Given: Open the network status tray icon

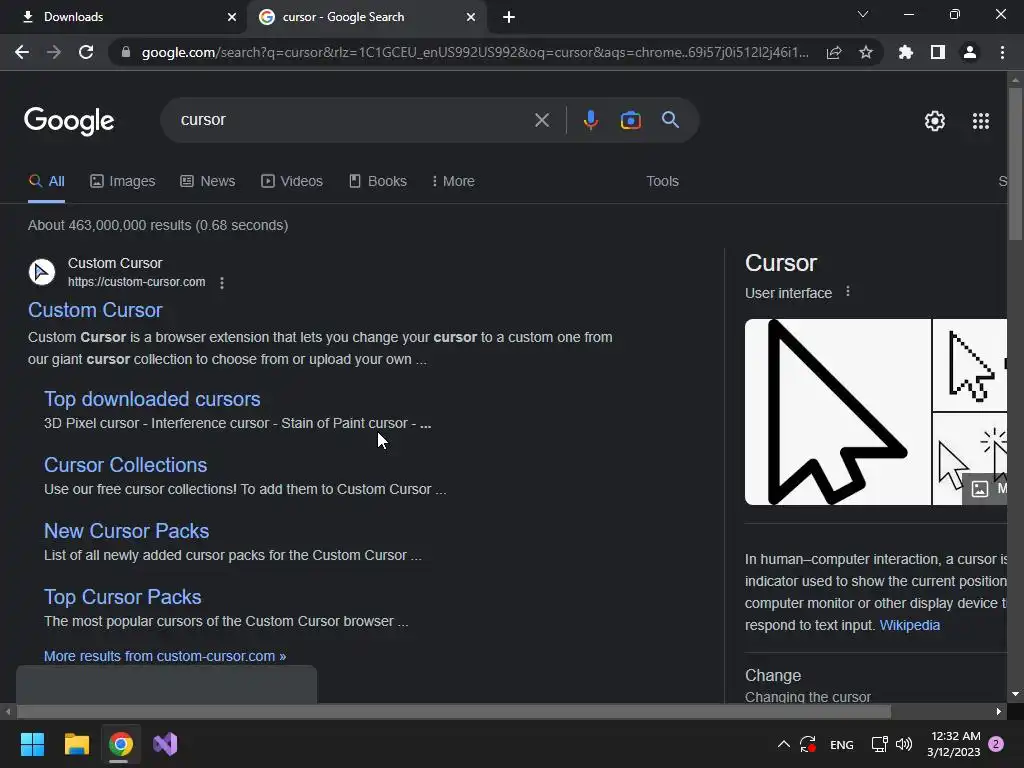Looking at the screenshot, I should click(x=879, y=744).
